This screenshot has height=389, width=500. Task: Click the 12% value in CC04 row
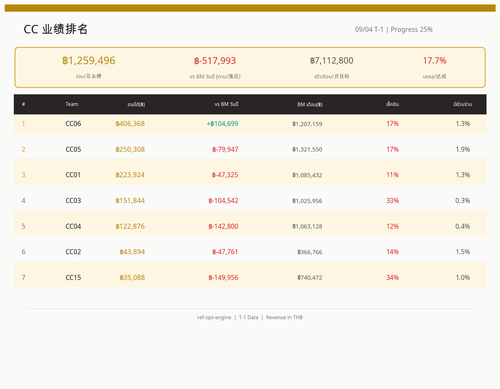(x=393, y=226)
